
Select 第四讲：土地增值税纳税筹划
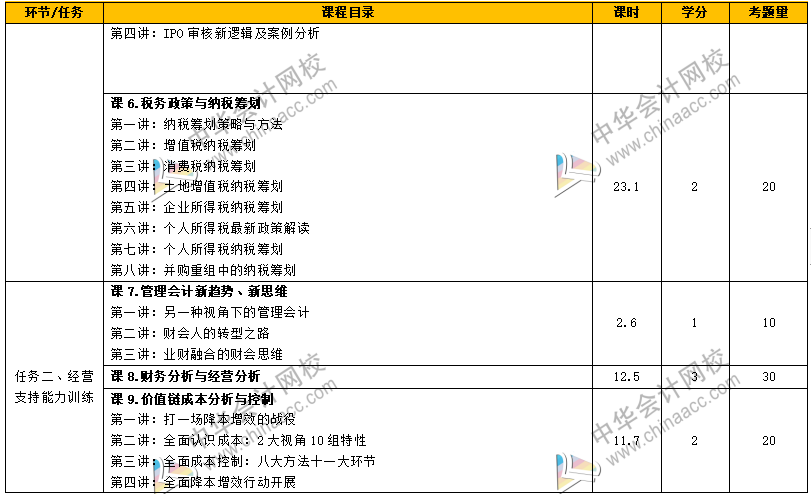pos(197,186)
